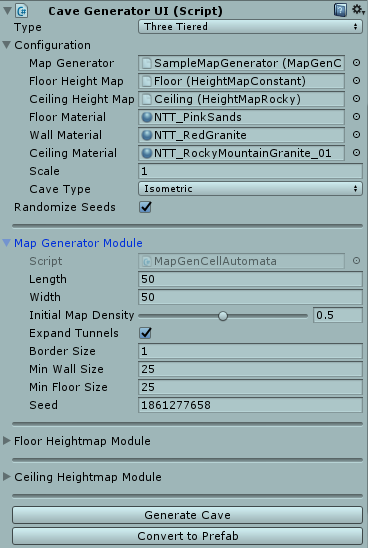Open object picker for Floor Material
Screen dimensions: 368x548
click(x=356, y=117)
